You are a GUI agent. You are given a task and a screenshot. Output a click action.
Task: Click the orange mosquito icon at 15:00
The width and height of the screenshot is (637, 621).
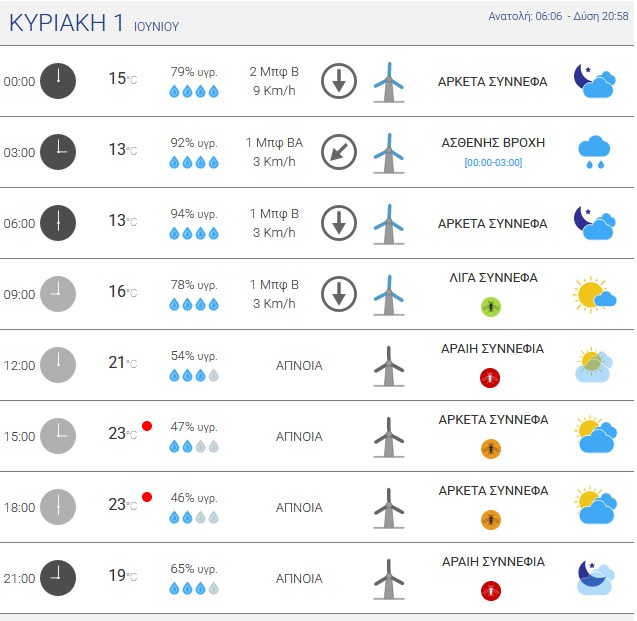[491, 449]
